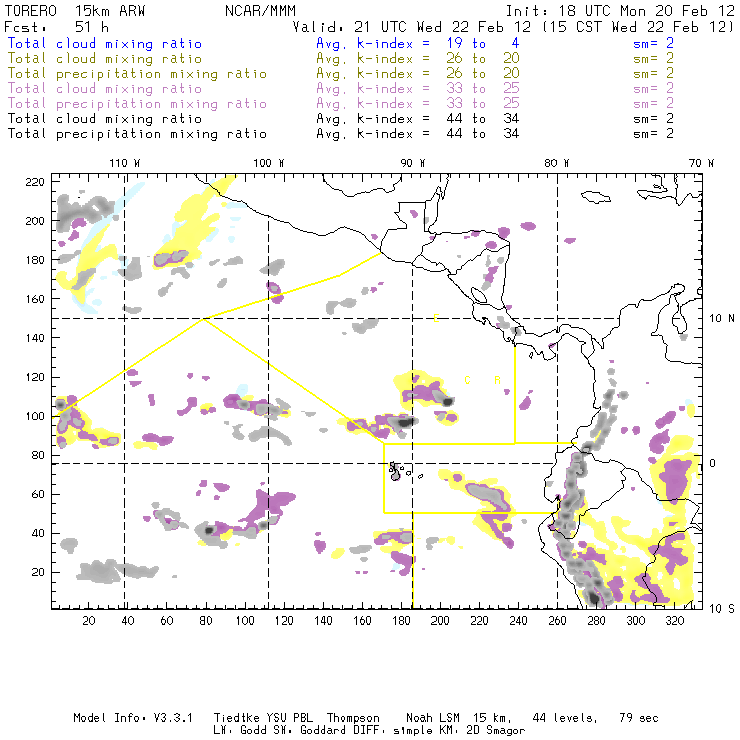Screen dimensions: 740x740
Task: Click the "Tiedtke" scheme name in footer
Action: point(237,718)
